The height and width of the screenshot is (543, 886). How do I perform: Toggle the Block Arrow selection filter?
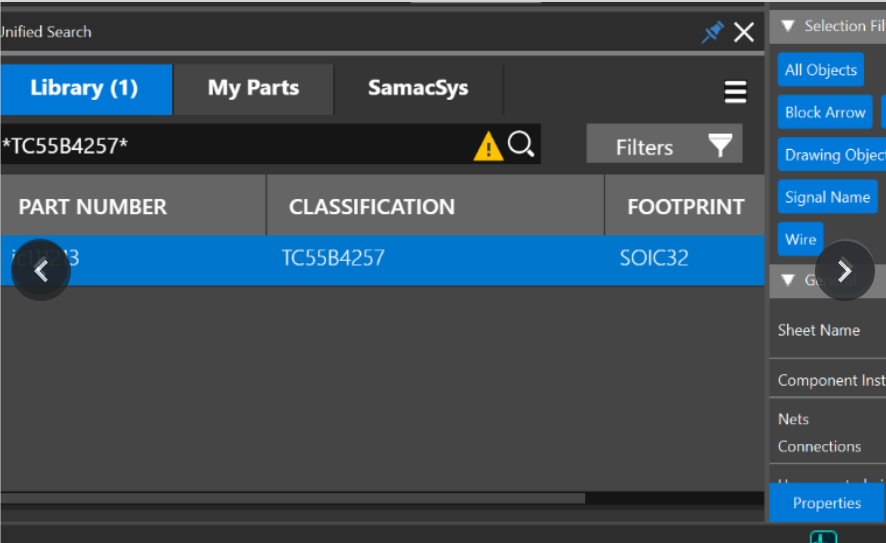pyautogui.click(x=824, y=112)
